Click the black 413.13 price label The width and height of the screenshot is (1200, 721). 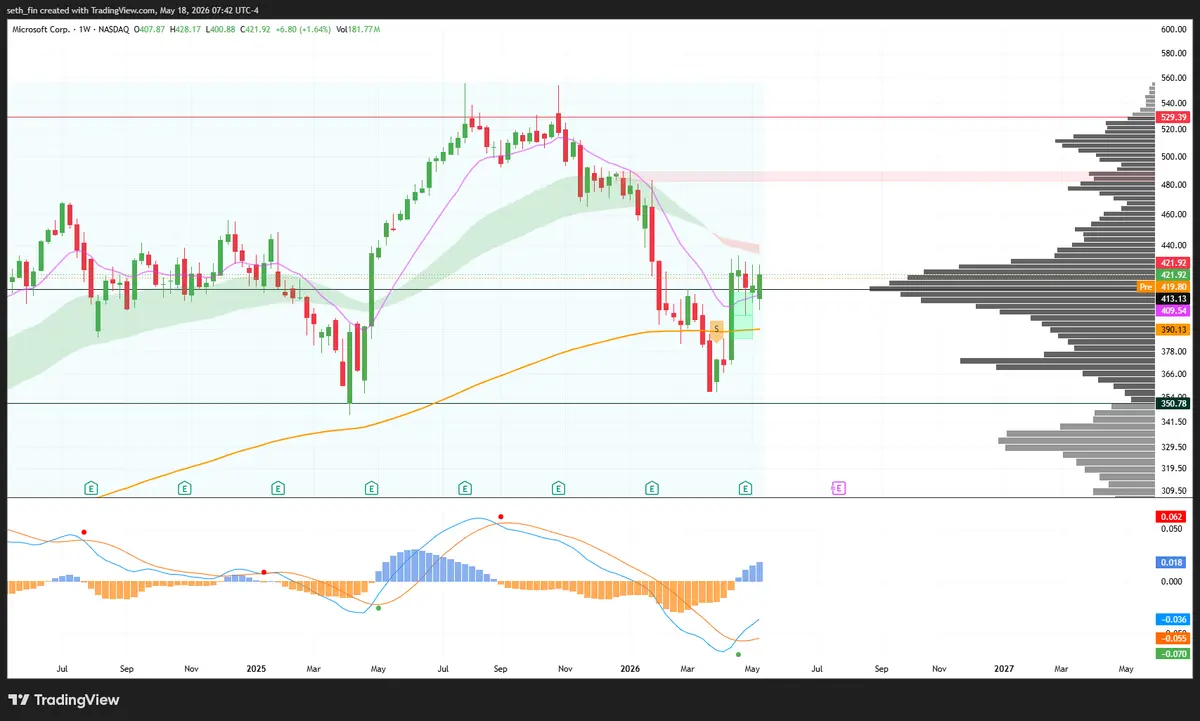1172,299
